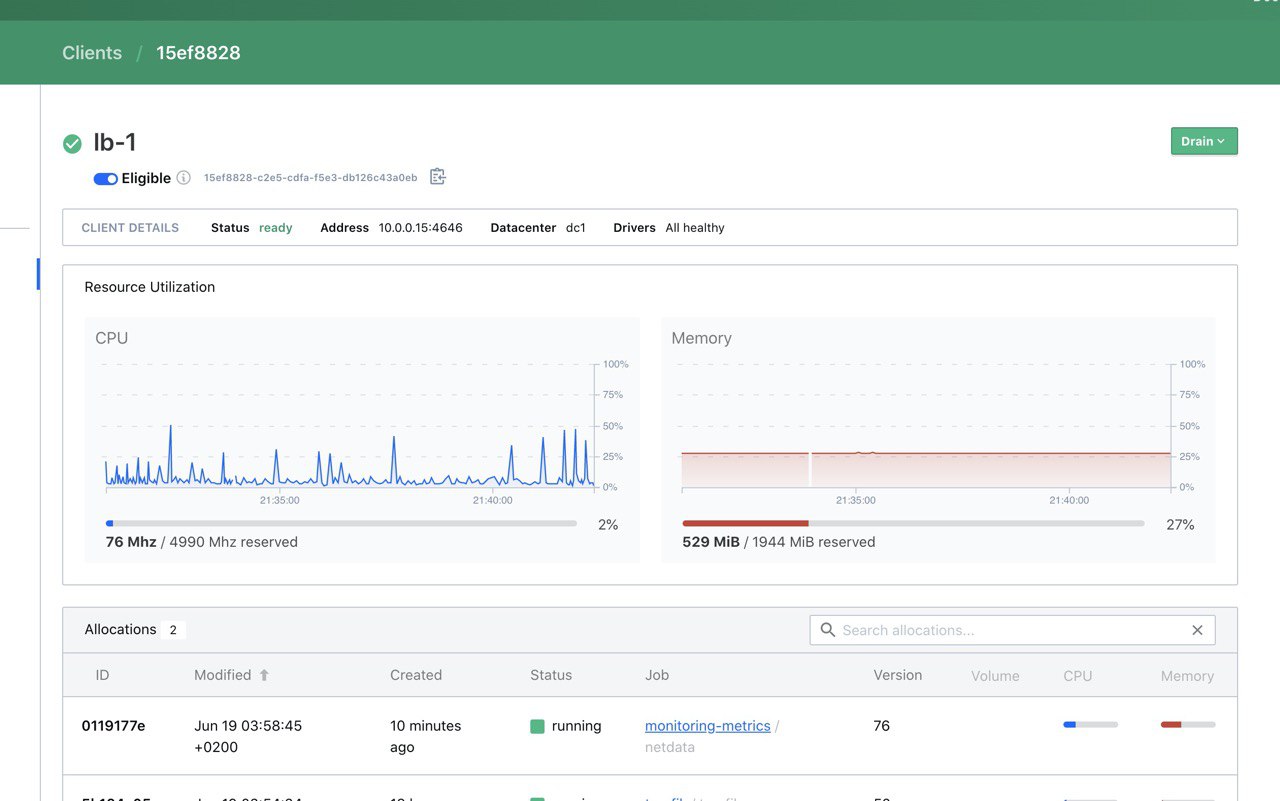This screenshot has width=1280, height=801.
Task: Click the 15ef8828 breadcrumb
Action: (198, 53)
